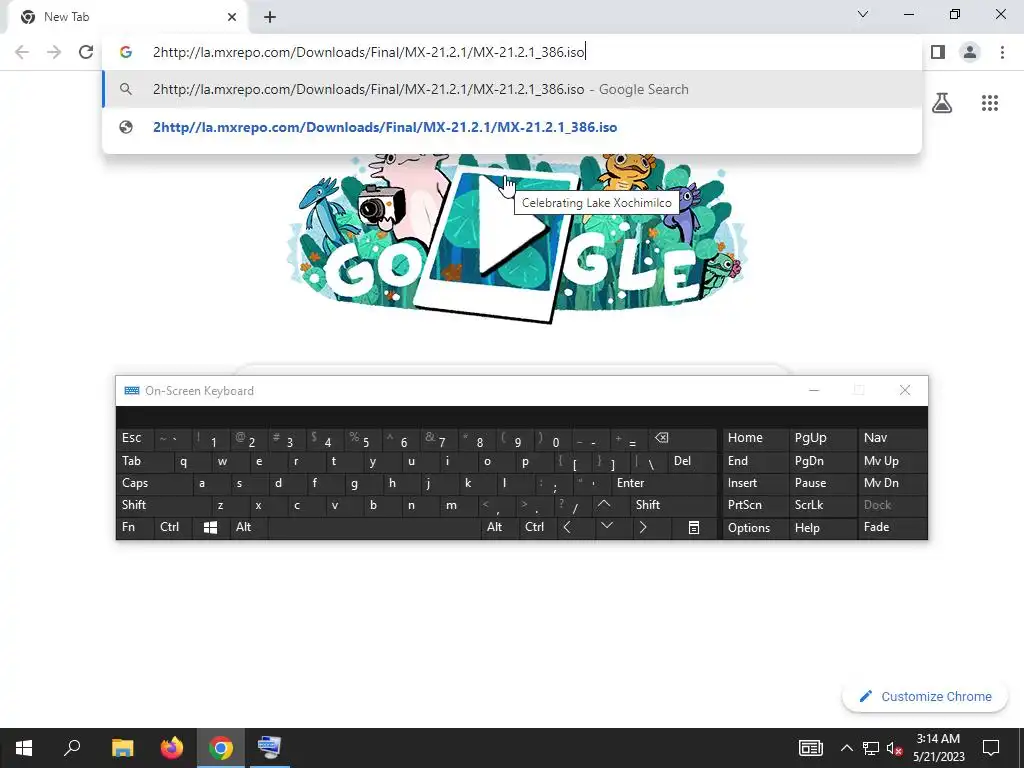Open On-Screen Keyboard Help
Image resolution: width=1024 pixels, height=768 pixels.
coord(822,528)
